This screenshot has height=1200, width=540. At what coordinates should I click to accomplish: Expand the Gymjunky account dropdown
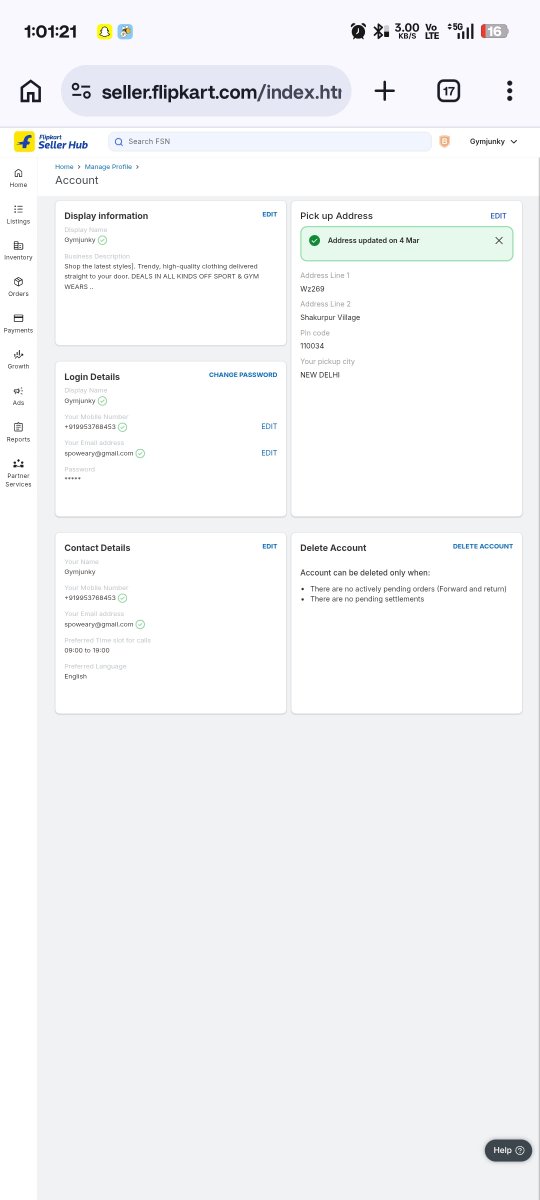pyautogui.click(x=494, y=142)
